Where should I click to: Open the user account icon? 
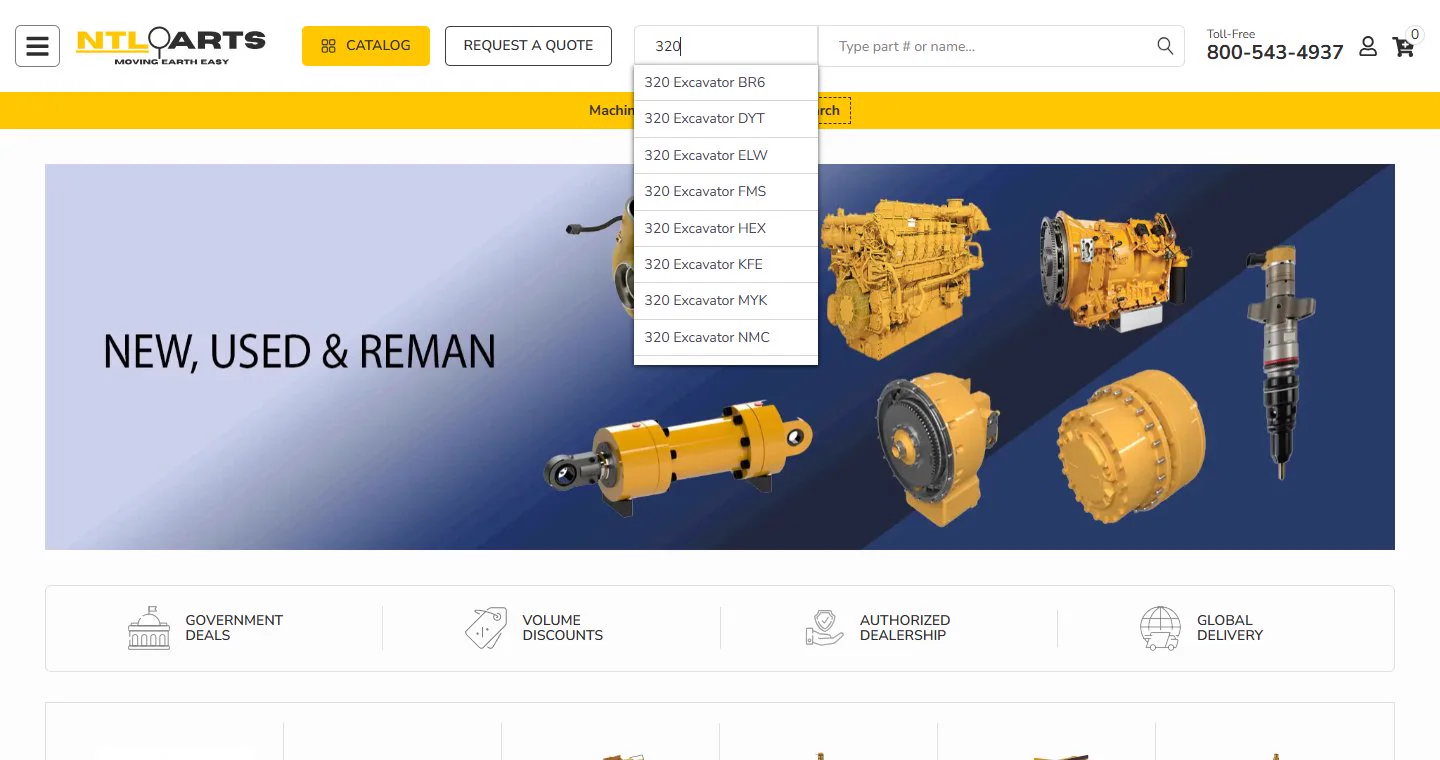1368,46
